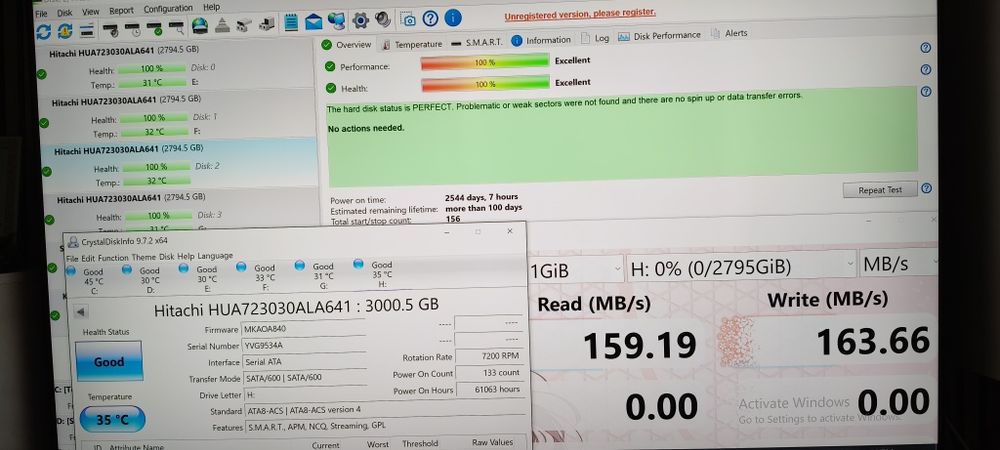
Task: Click the Write value 163.66
Action: tap(873, 342)
